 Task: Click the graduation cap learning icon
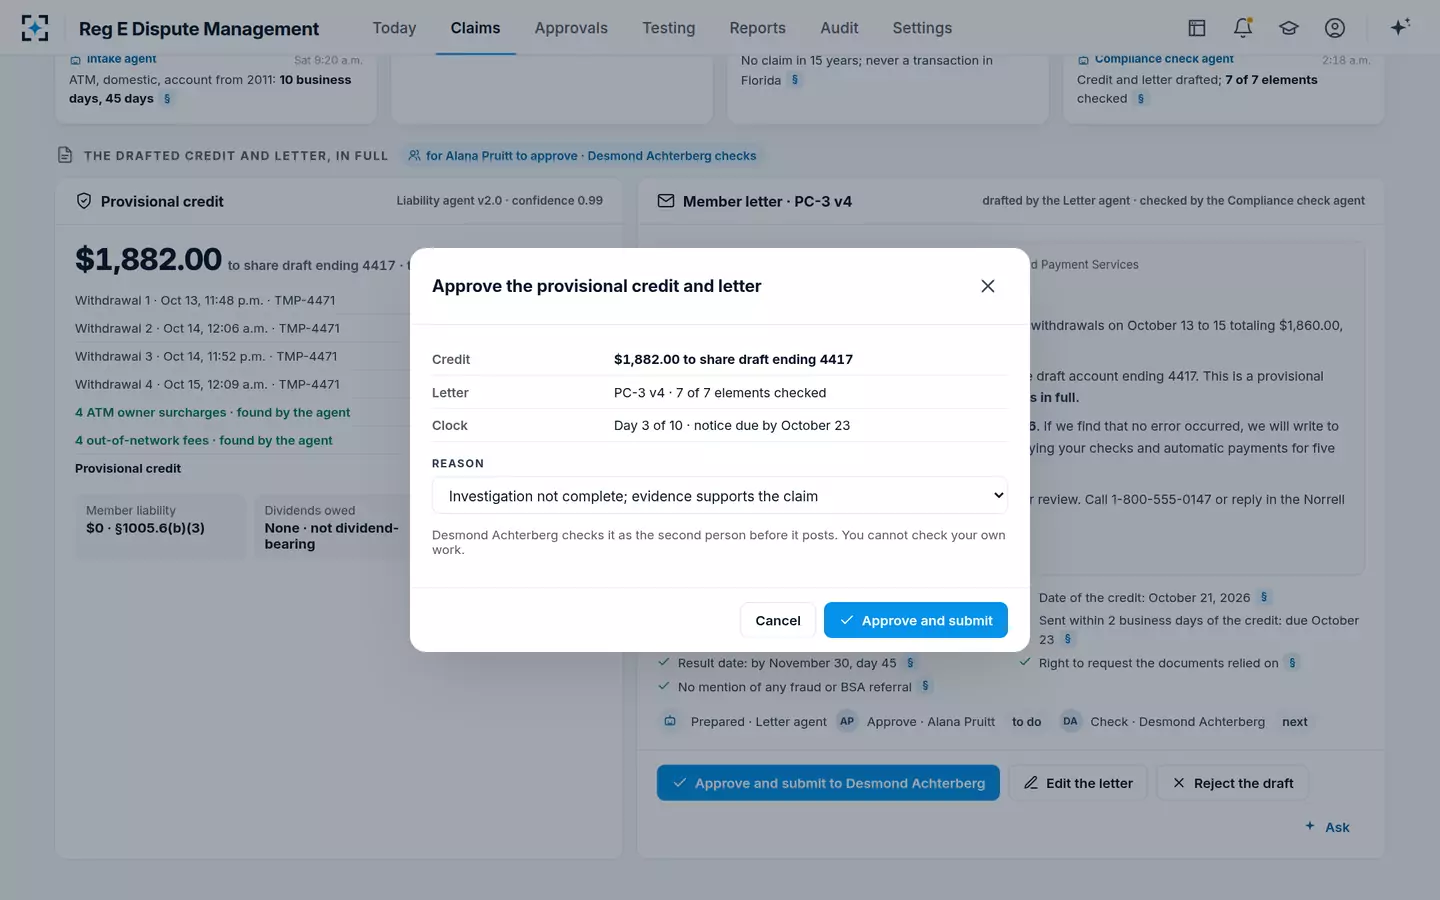(1289, 28)
